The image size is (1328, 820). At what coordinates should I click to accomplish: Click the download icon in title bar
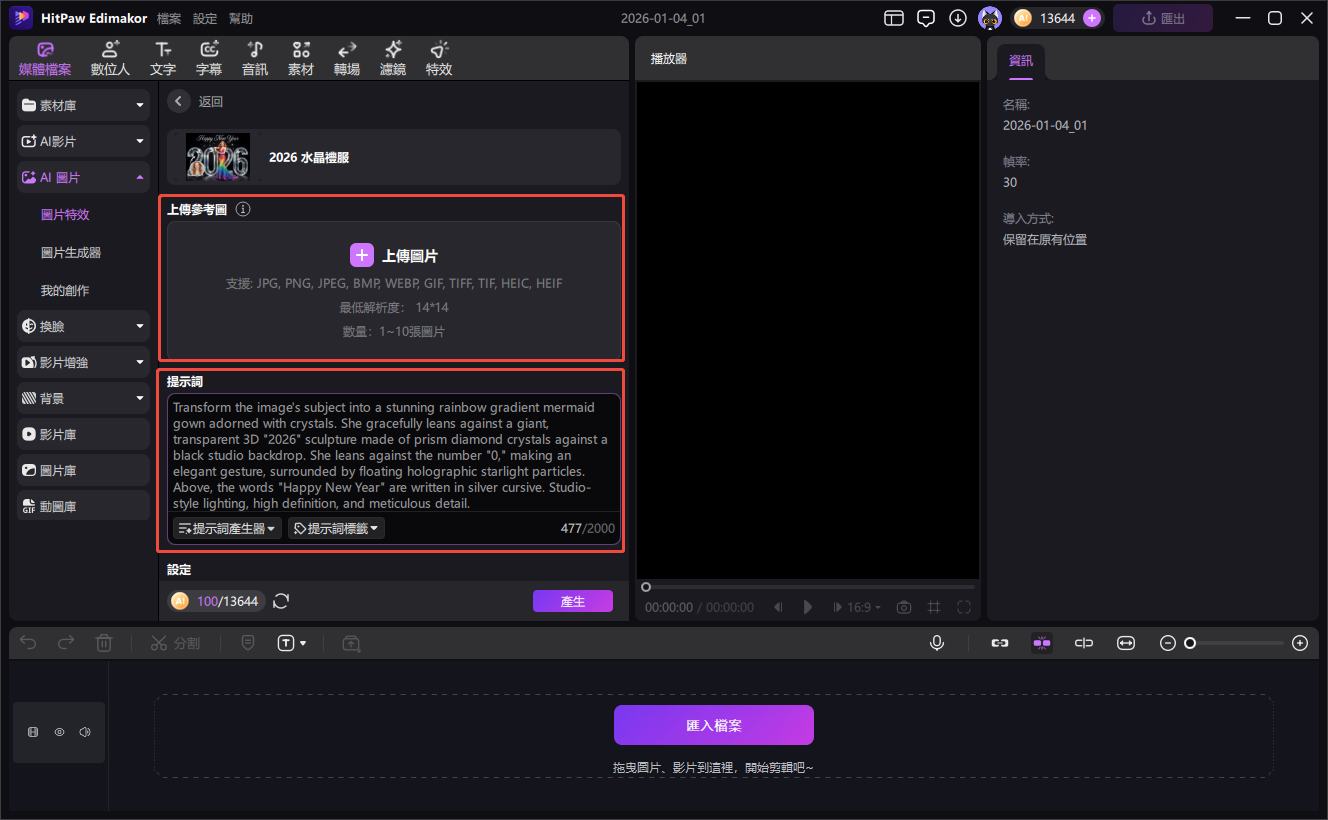click(958, 18)
